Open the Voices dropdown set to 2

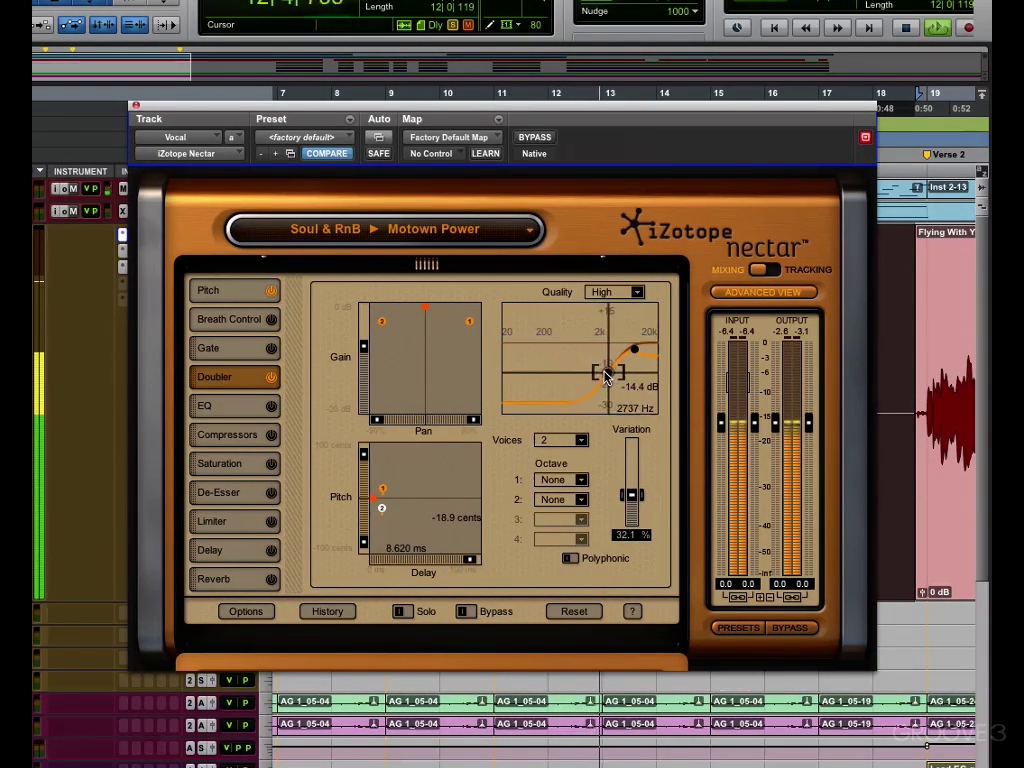coord(561,440)
